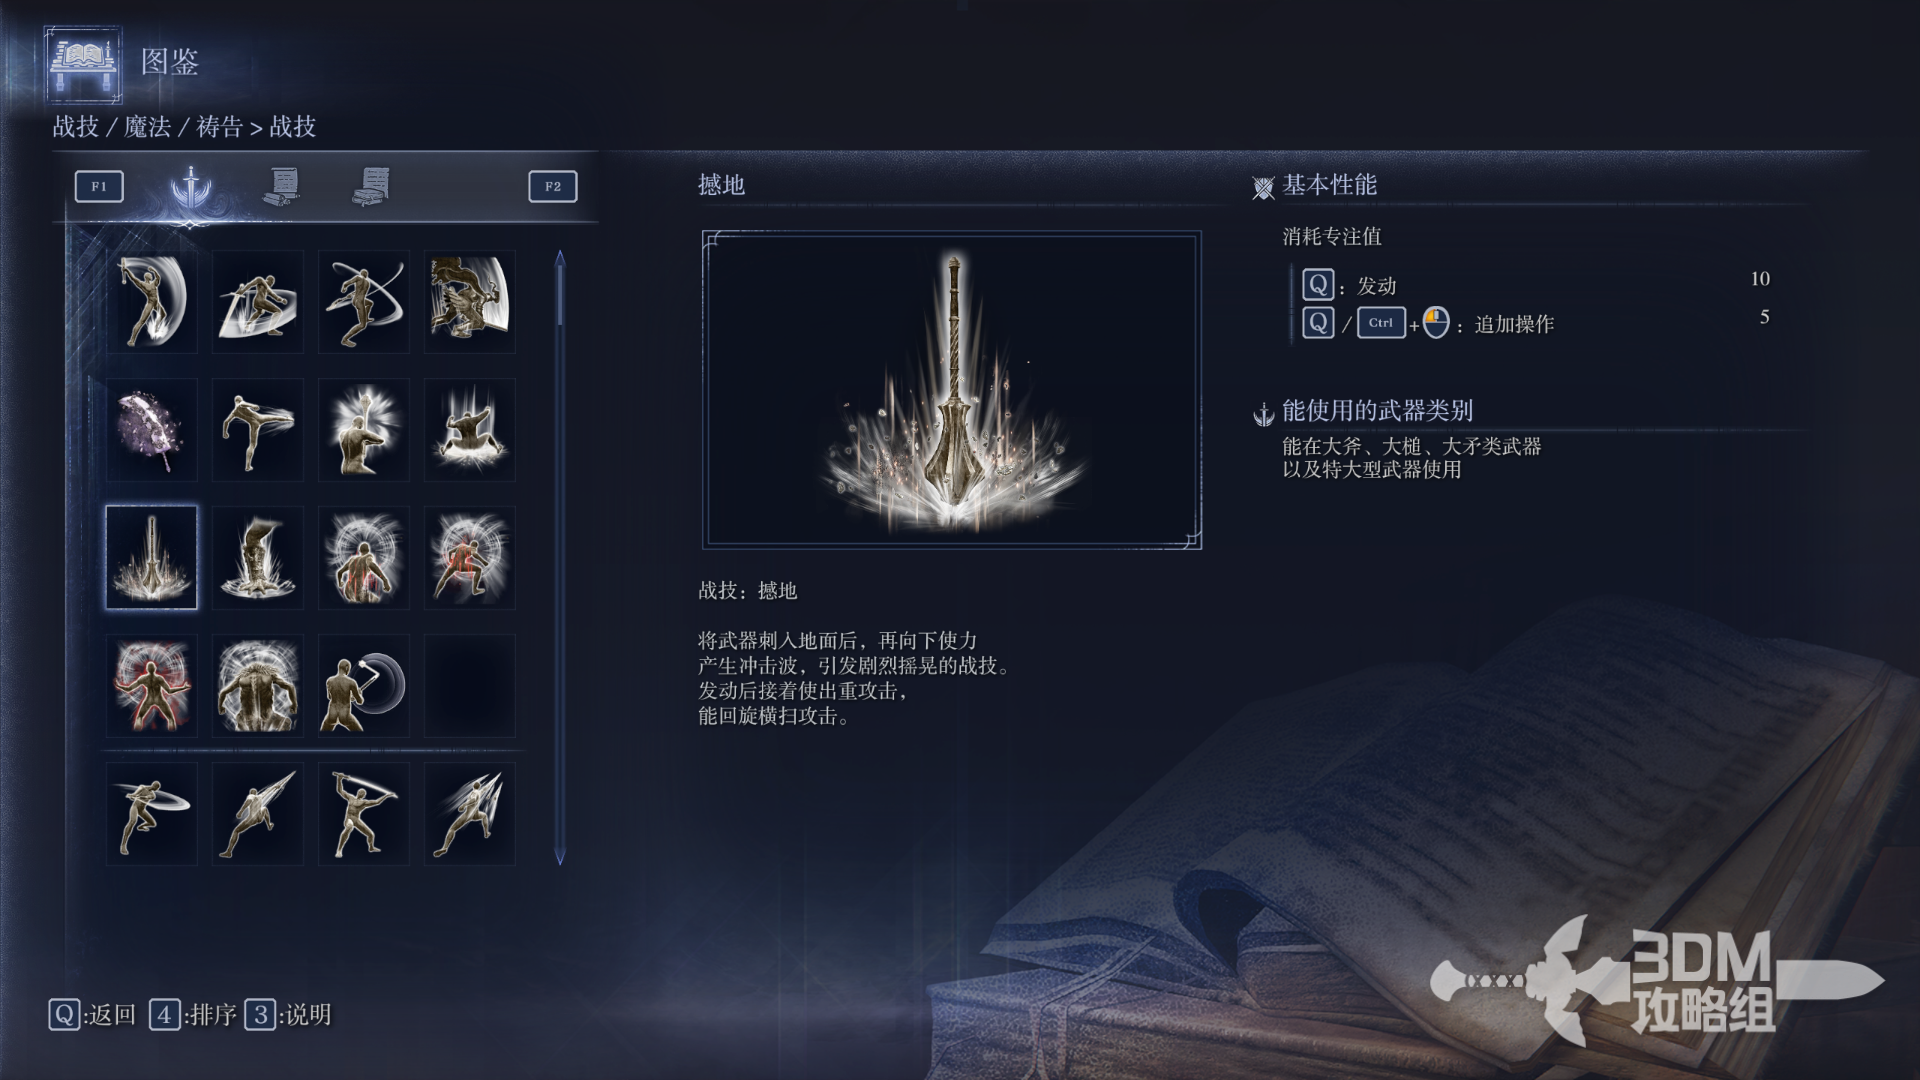Choose the winged shield bash skill icon

tap(469, 301)
